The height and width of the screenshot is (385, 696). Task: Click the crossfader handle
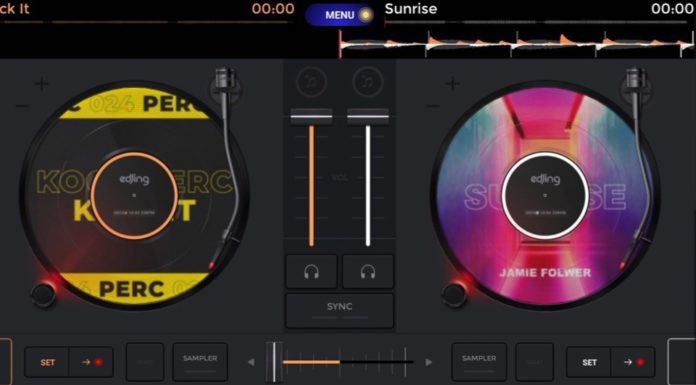point(274,362)
